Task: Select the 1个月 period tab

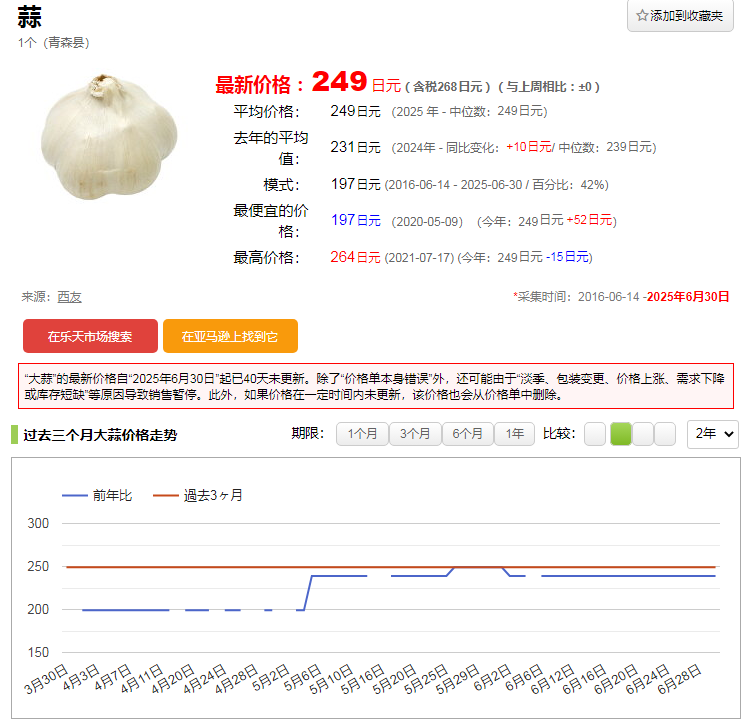Action: 362,434
